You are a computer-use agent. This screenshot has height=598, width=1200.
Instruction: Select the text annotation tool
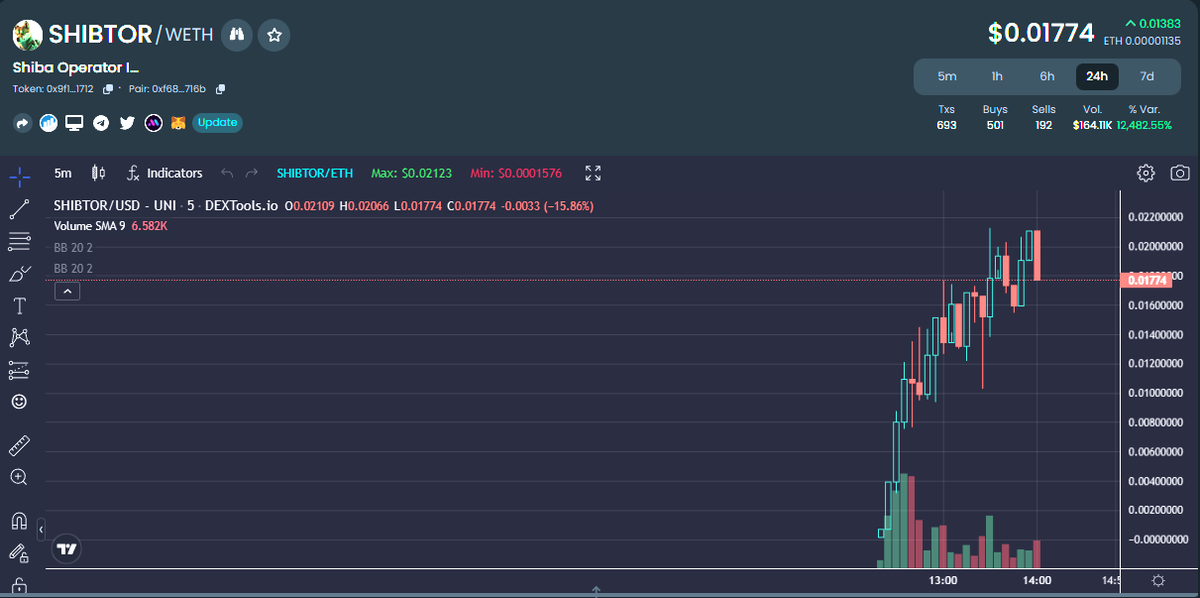[19, 305]
